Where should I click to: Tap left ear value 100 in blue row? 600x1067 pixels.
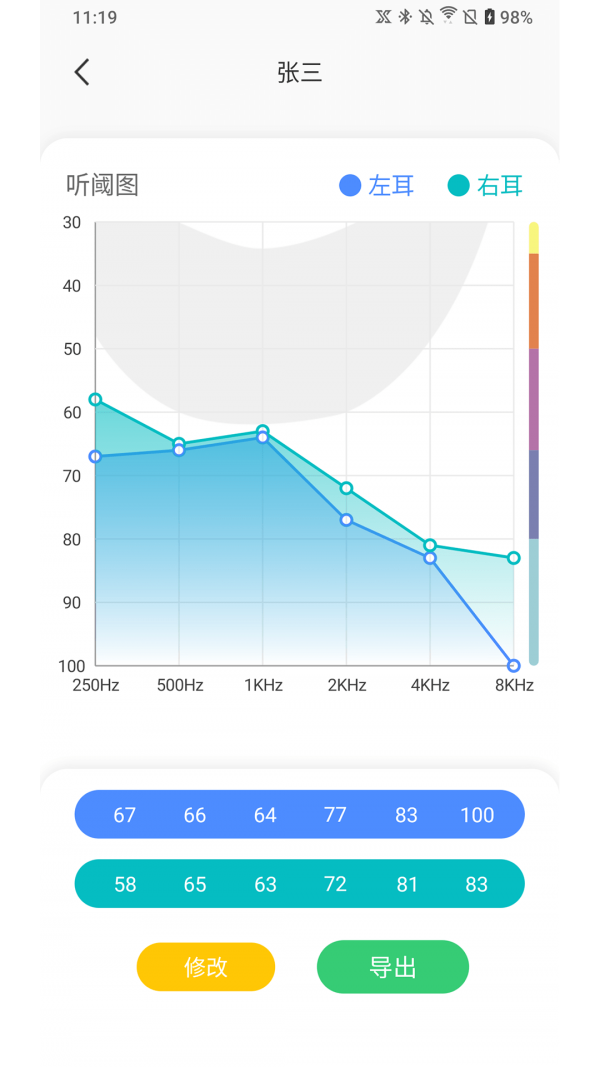(477, 815)
